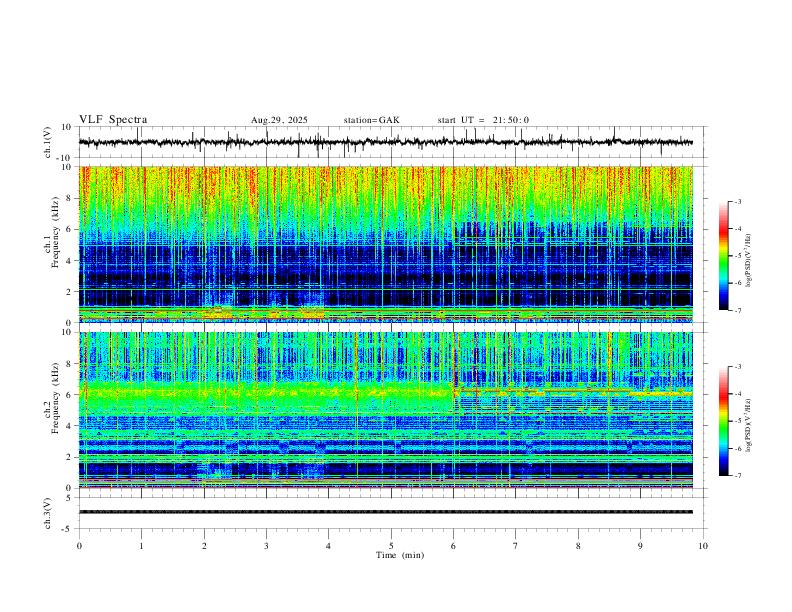
Task: Click the "VLF Spectra" title text
Action: pyautogui.click(x=113, y=120)
